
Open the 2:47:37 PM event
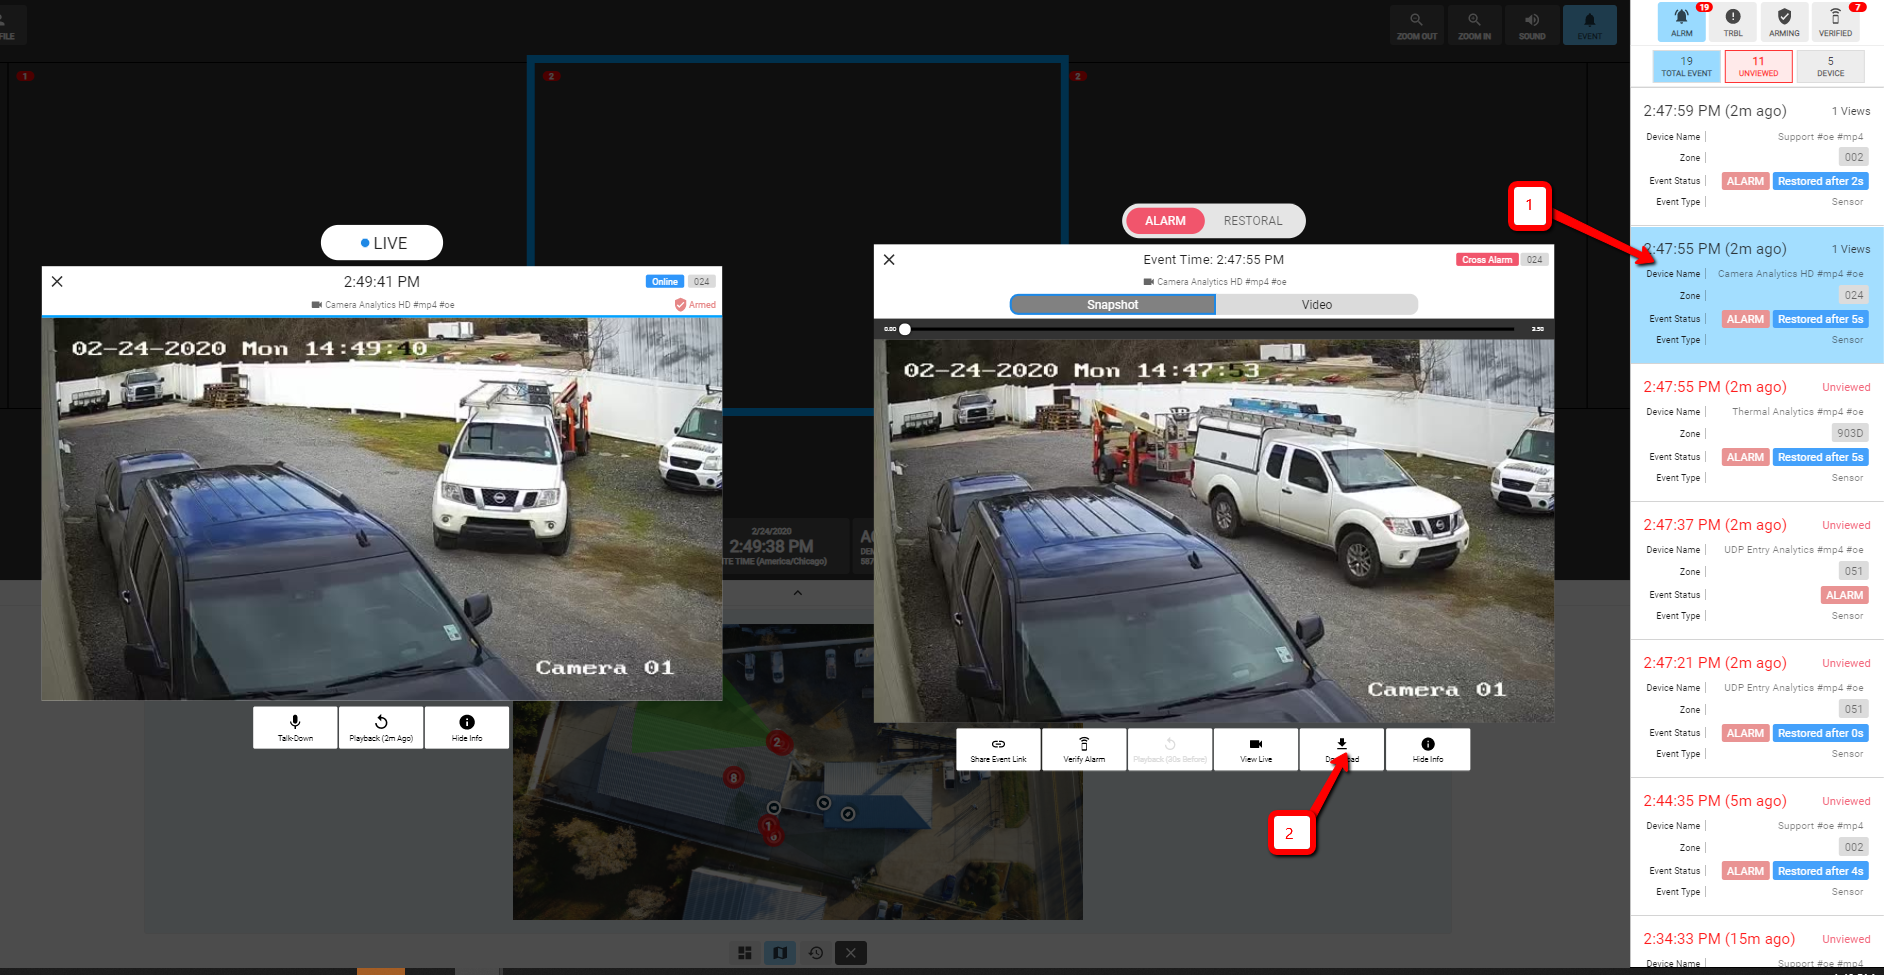click(1757, 571)
